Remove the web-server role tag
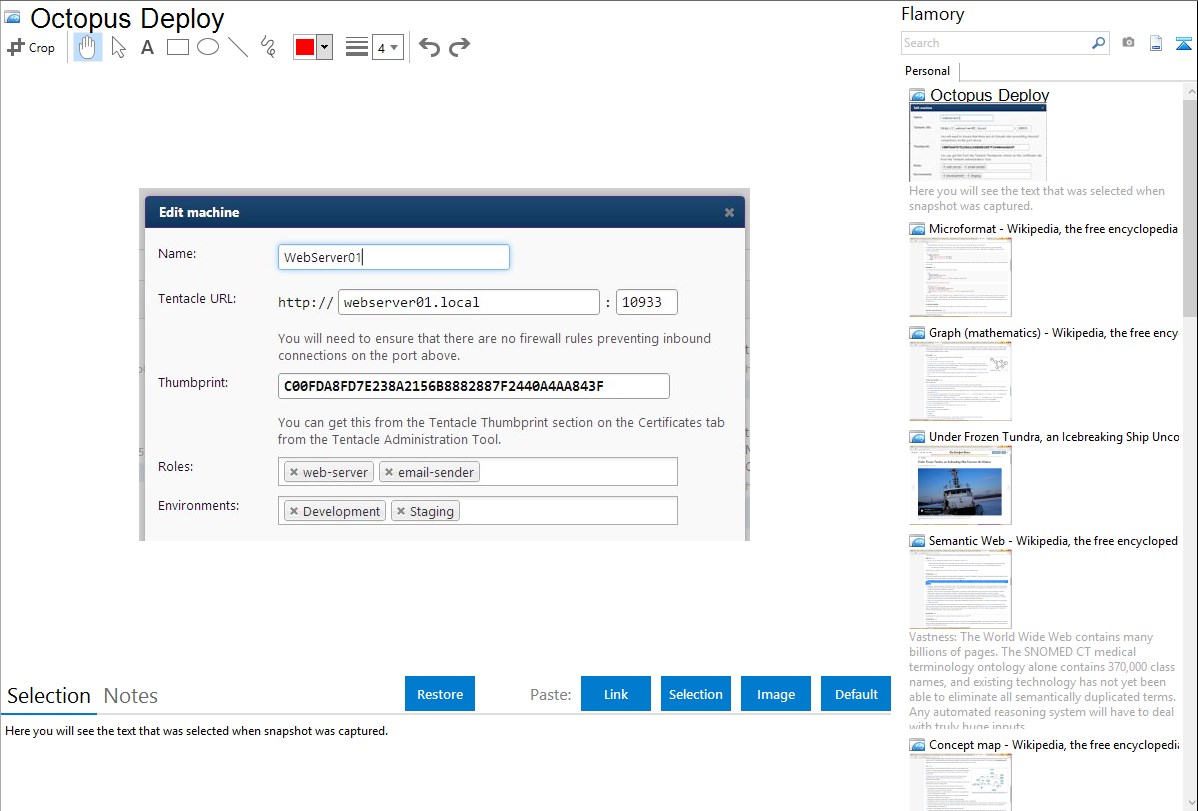This screenshot has width=1198, height=811. pos(294,472)
